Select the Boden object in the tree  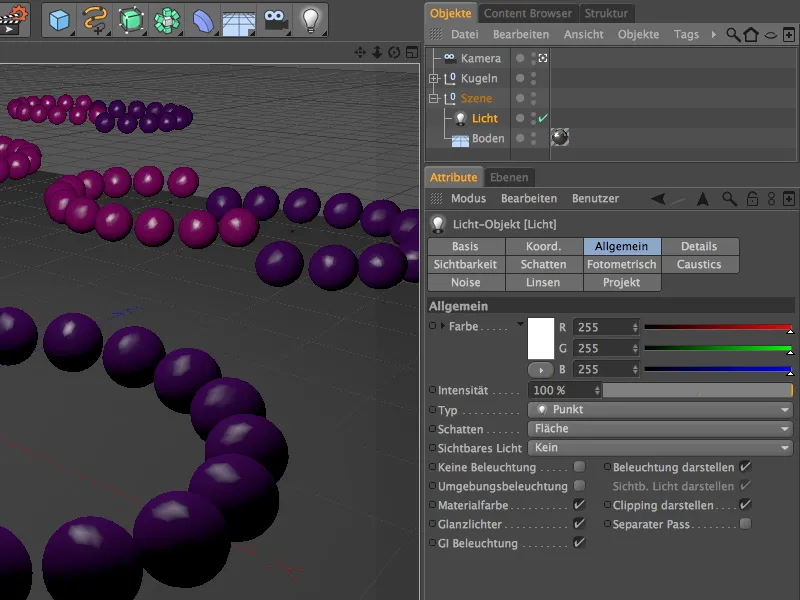[x=488, y=138]
